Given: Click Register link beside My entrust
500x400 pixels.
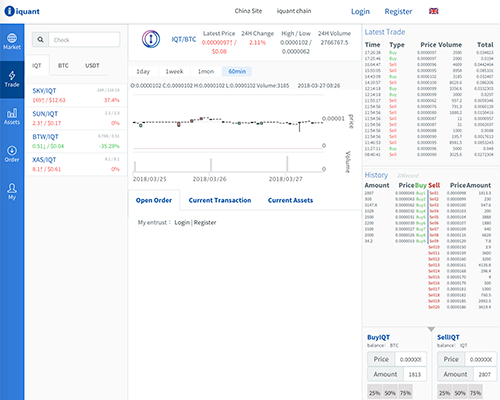Looking at the screenshot, I should pos(205,222).
